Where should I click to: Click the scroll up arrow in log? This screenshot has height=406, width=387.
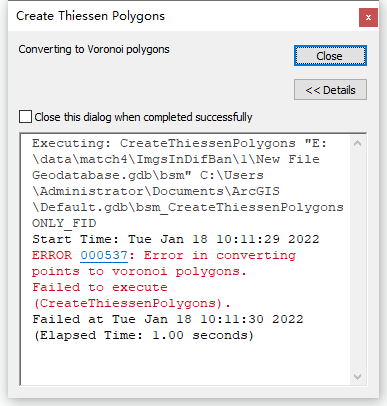358,143
